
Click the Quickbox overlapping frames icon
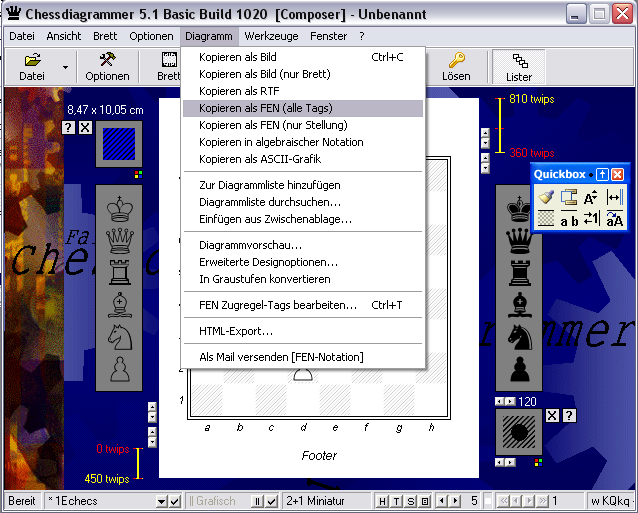568,198
